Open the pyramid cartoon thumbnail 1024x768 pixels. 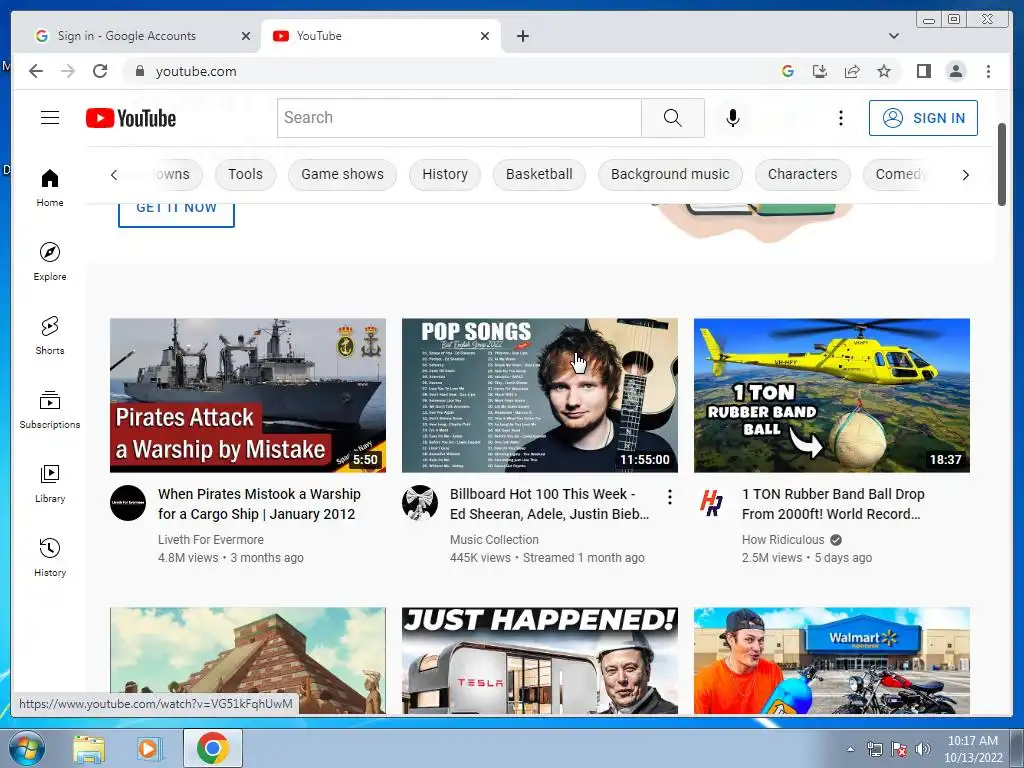tap(248, 660)
